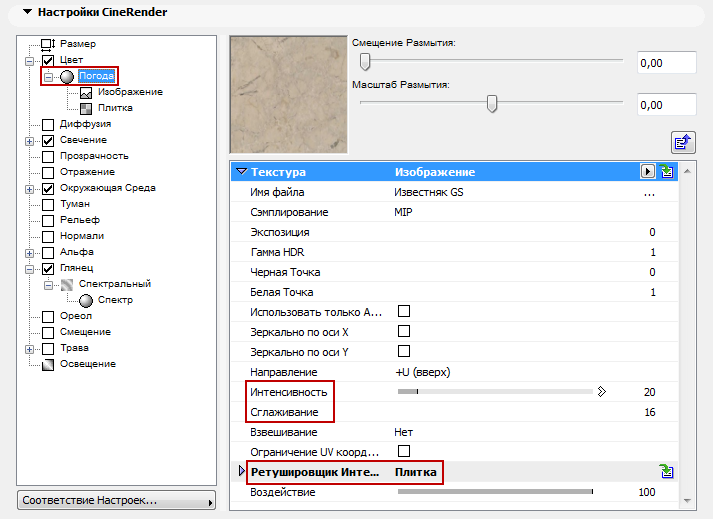Image resolution: width=713 pixels, height=519 pixels.
Task: Collapse the Глянец tree node
Action: [x=29, y=269]
